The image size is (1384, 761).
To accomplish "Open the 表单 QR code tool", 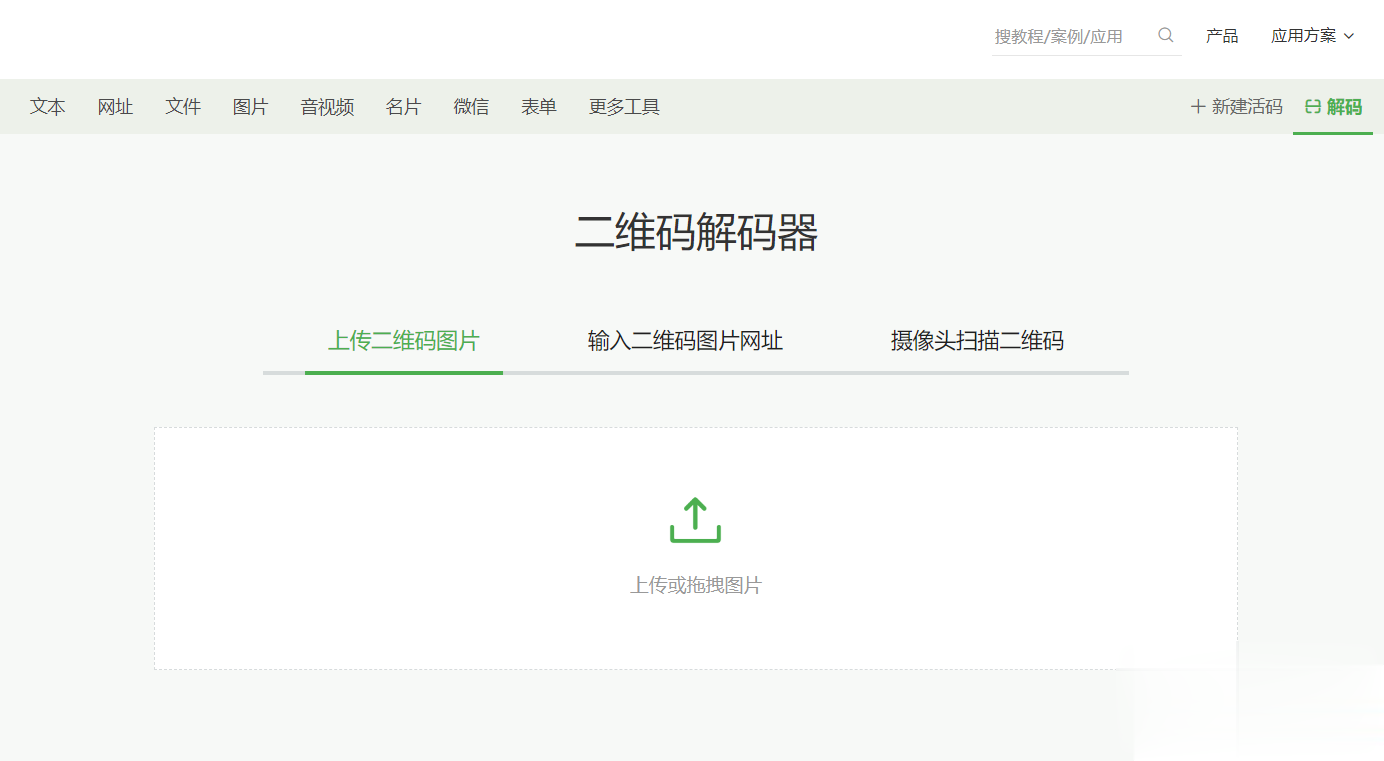I will click(x=539, y=106).
